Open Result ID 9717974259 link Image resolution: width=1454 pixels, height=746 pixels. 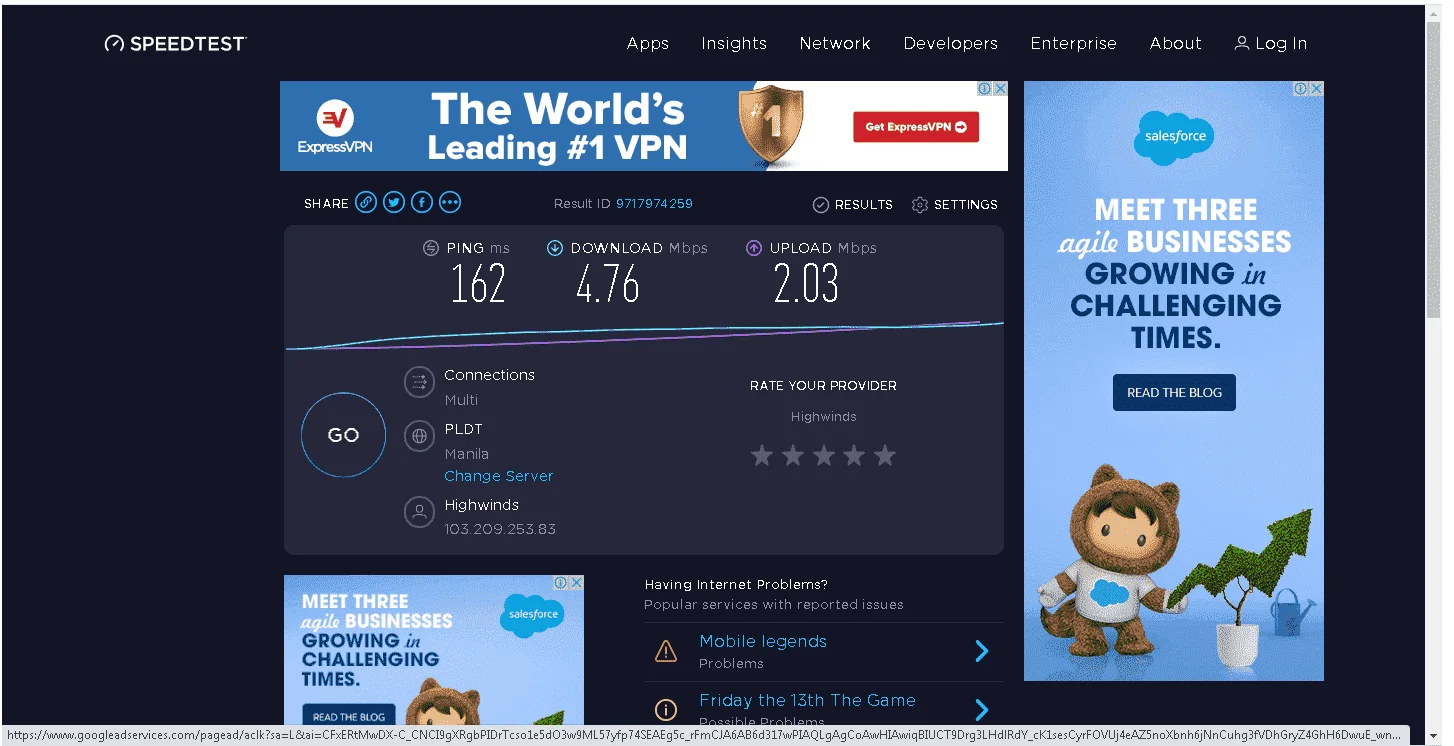click(x=654, y=203)
